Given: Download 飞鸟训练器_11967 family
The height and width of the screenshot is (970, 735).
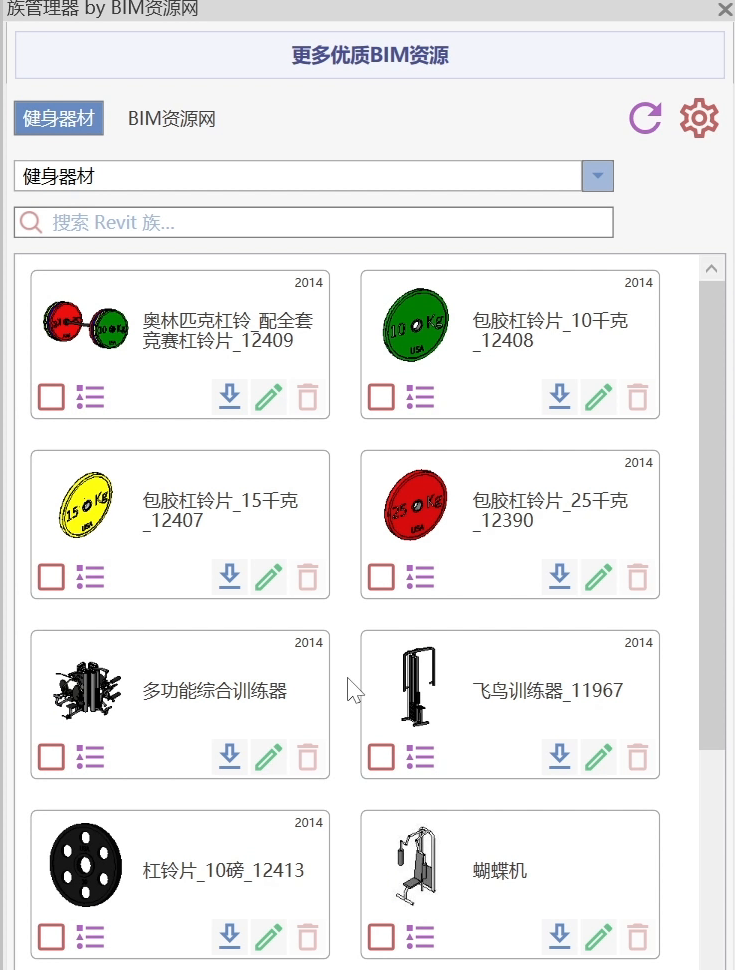Looking at the screenshot, I should tap(559, 757).
